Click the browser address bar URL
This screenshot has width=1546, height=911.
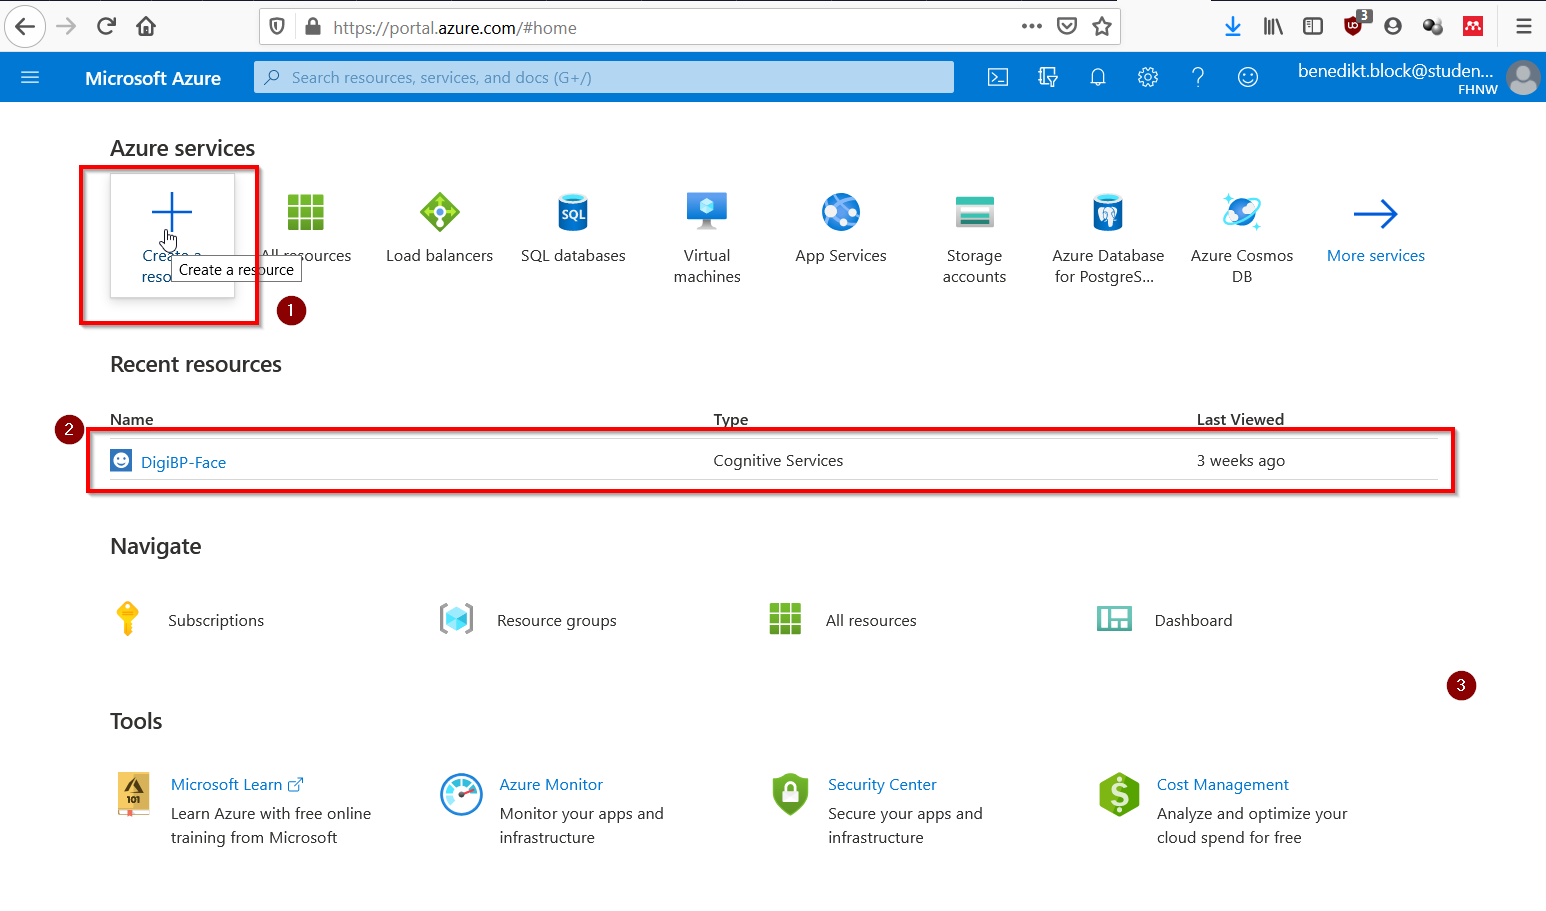click(455, 28)
